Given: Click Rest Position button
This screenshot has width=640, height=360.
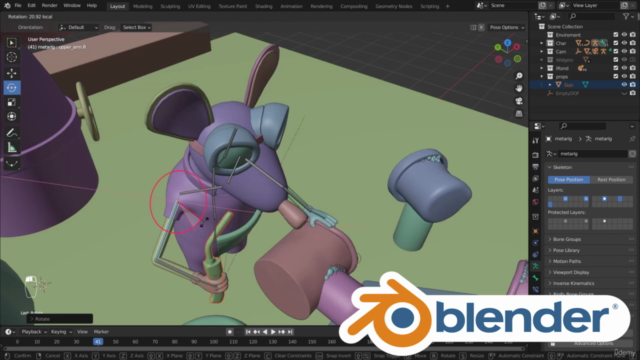Looking at the screenshot, I should (x=611, y=180).
